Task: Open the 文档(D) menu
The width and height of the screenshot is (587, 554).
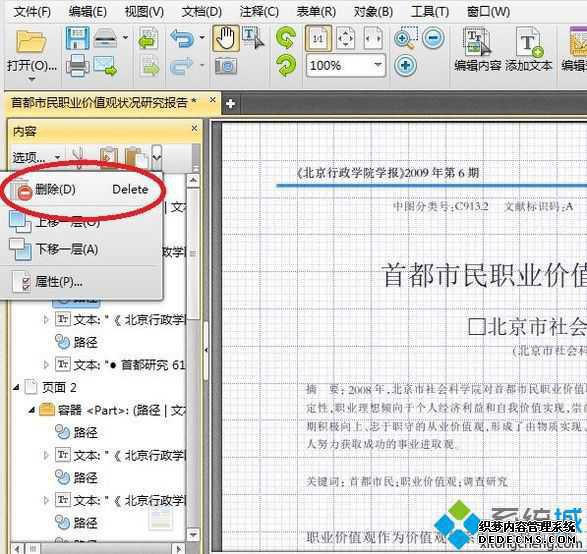Action: [x=202, y=12]
